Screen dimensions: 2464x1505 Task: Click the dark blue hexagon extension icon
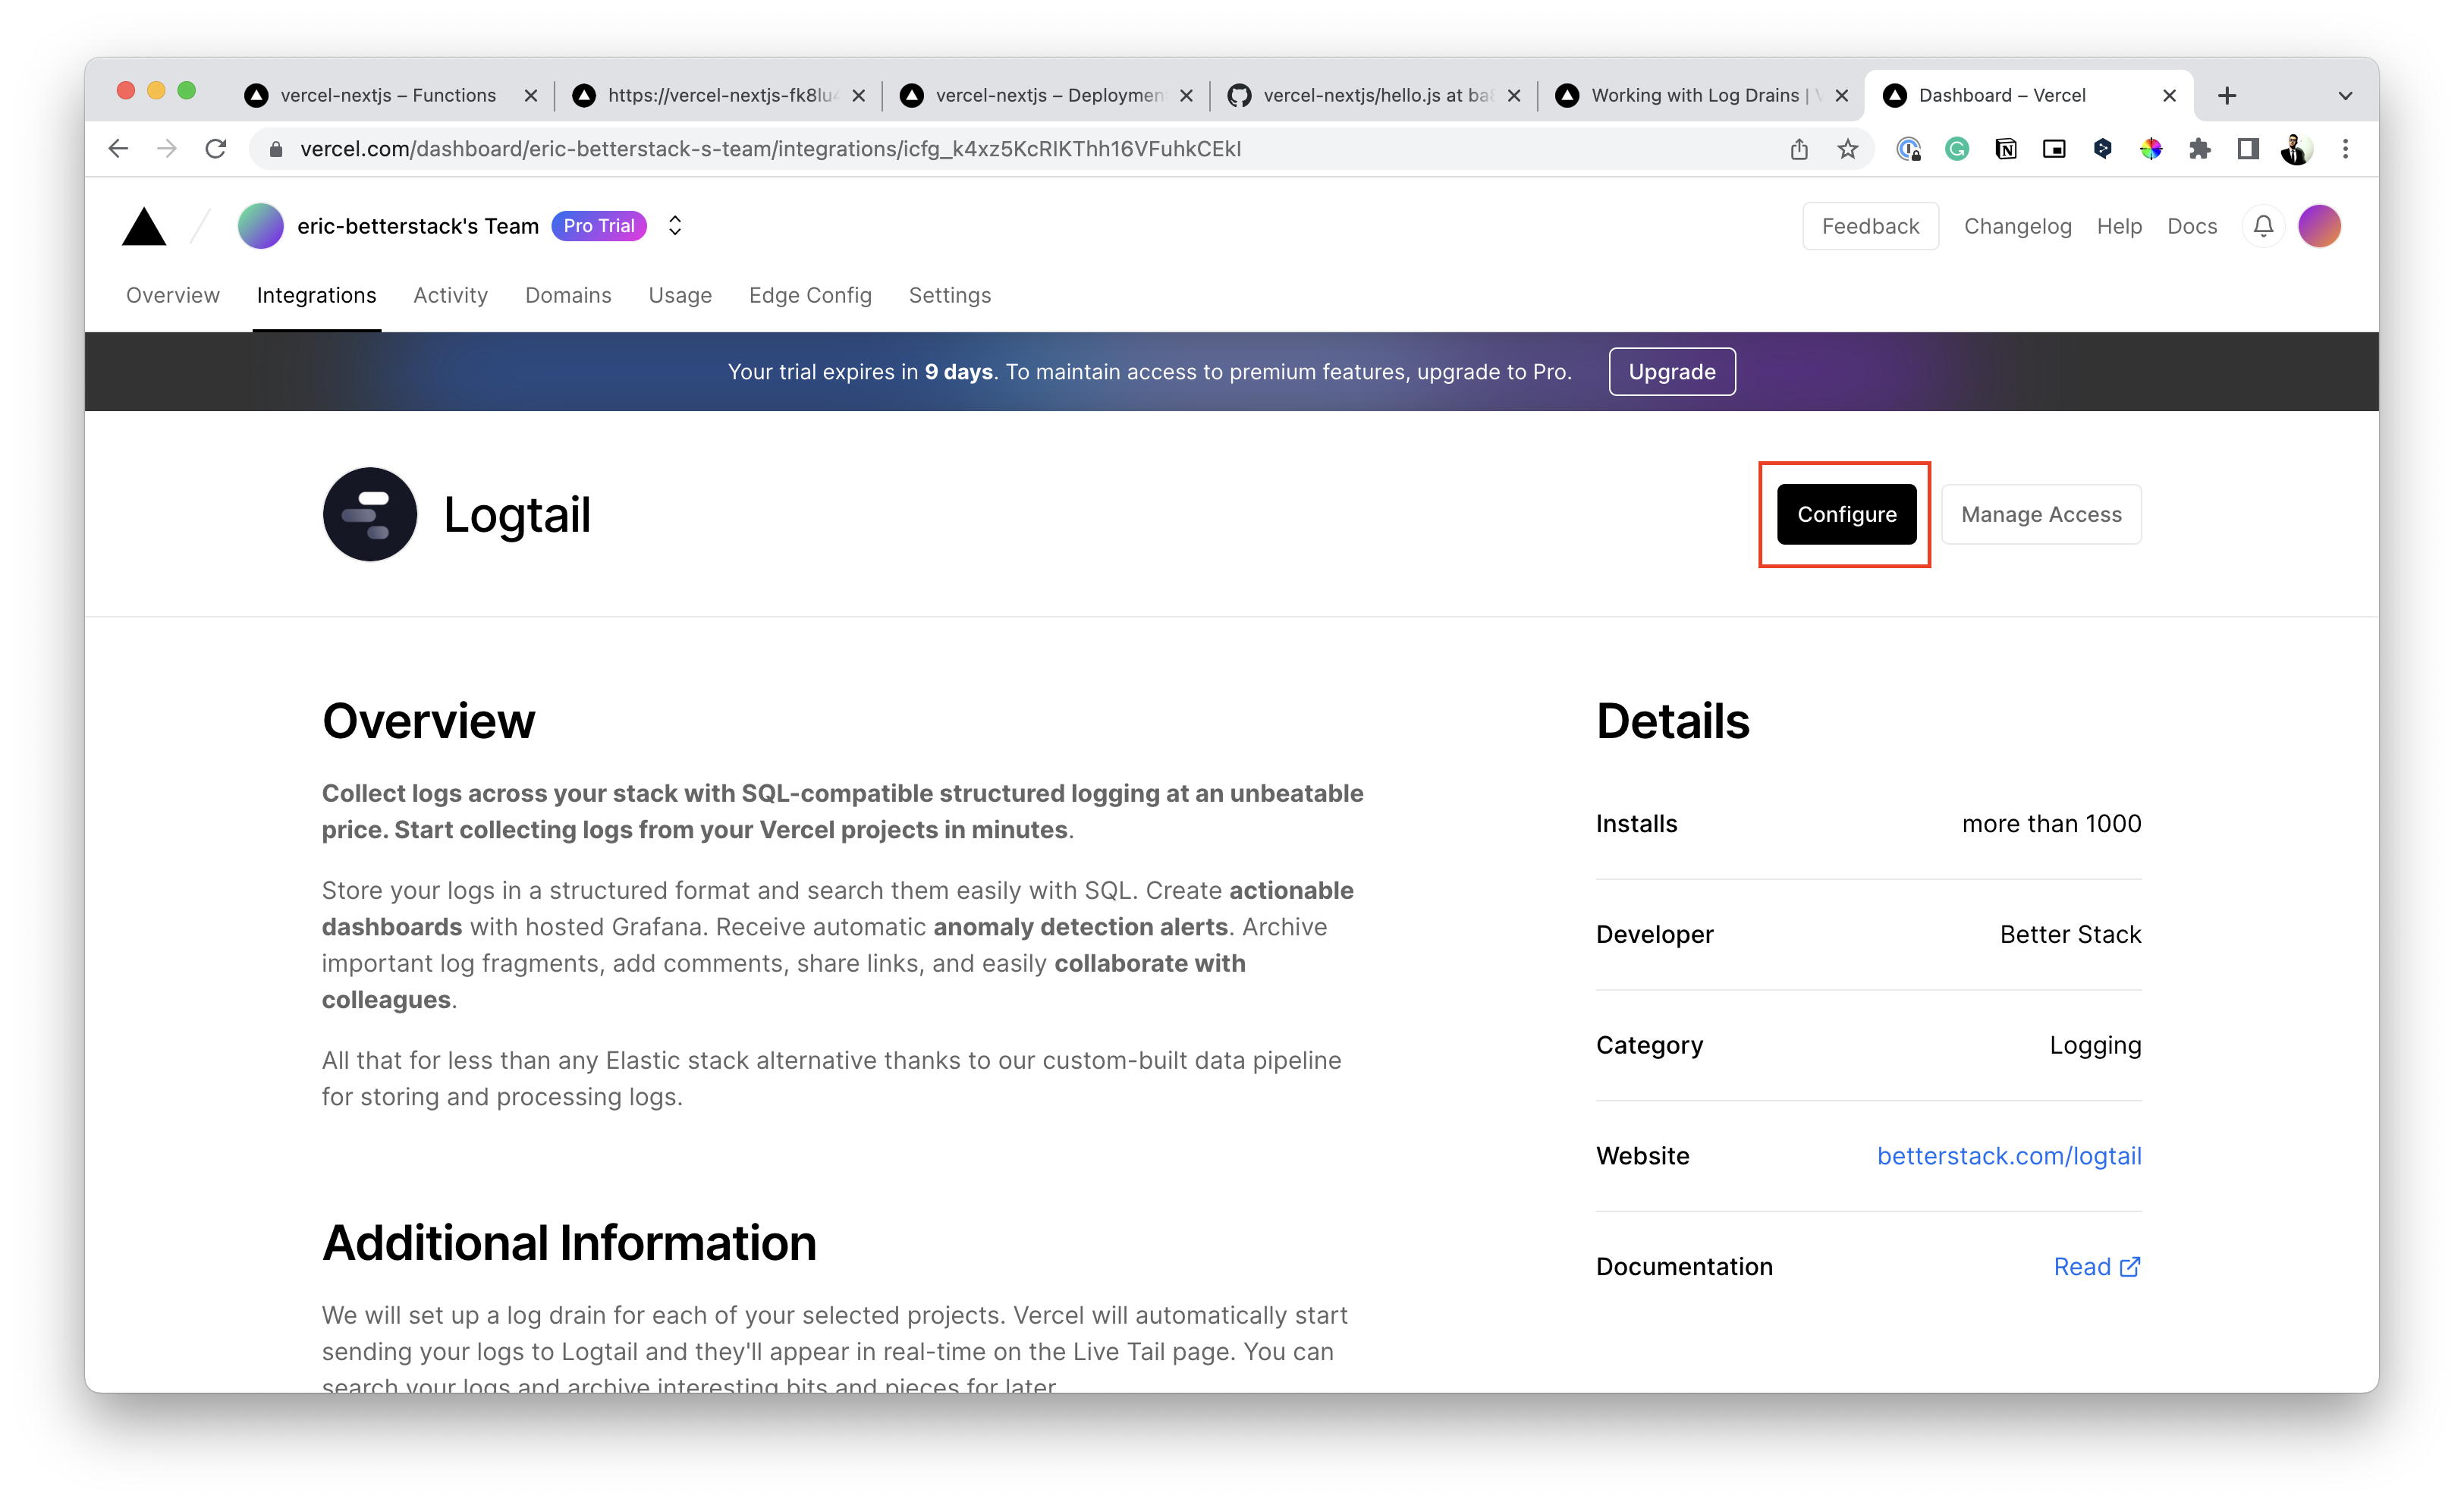pos(2103,149)
